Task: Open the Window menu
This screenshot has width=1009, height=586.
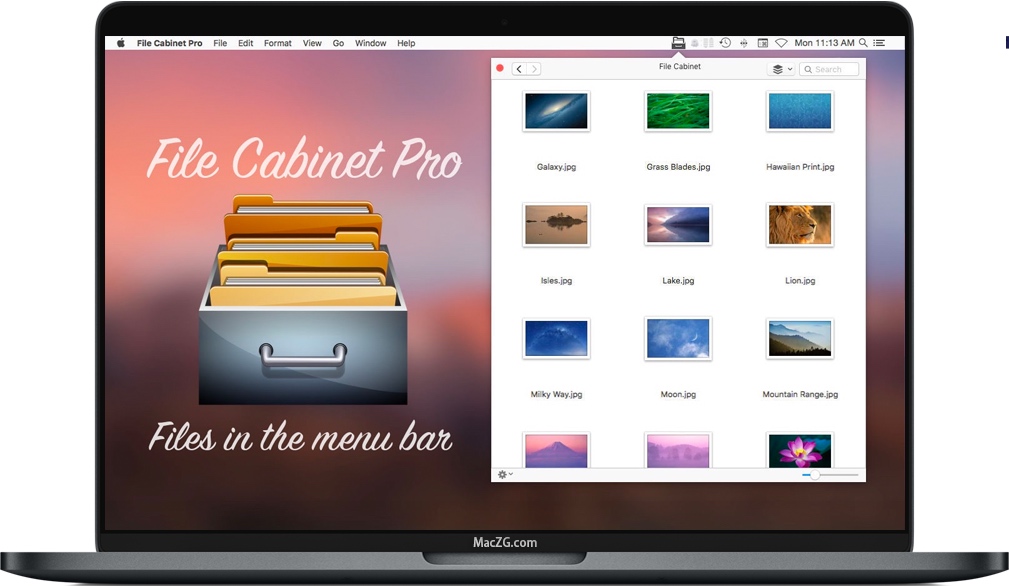Action: coord(370,43)
